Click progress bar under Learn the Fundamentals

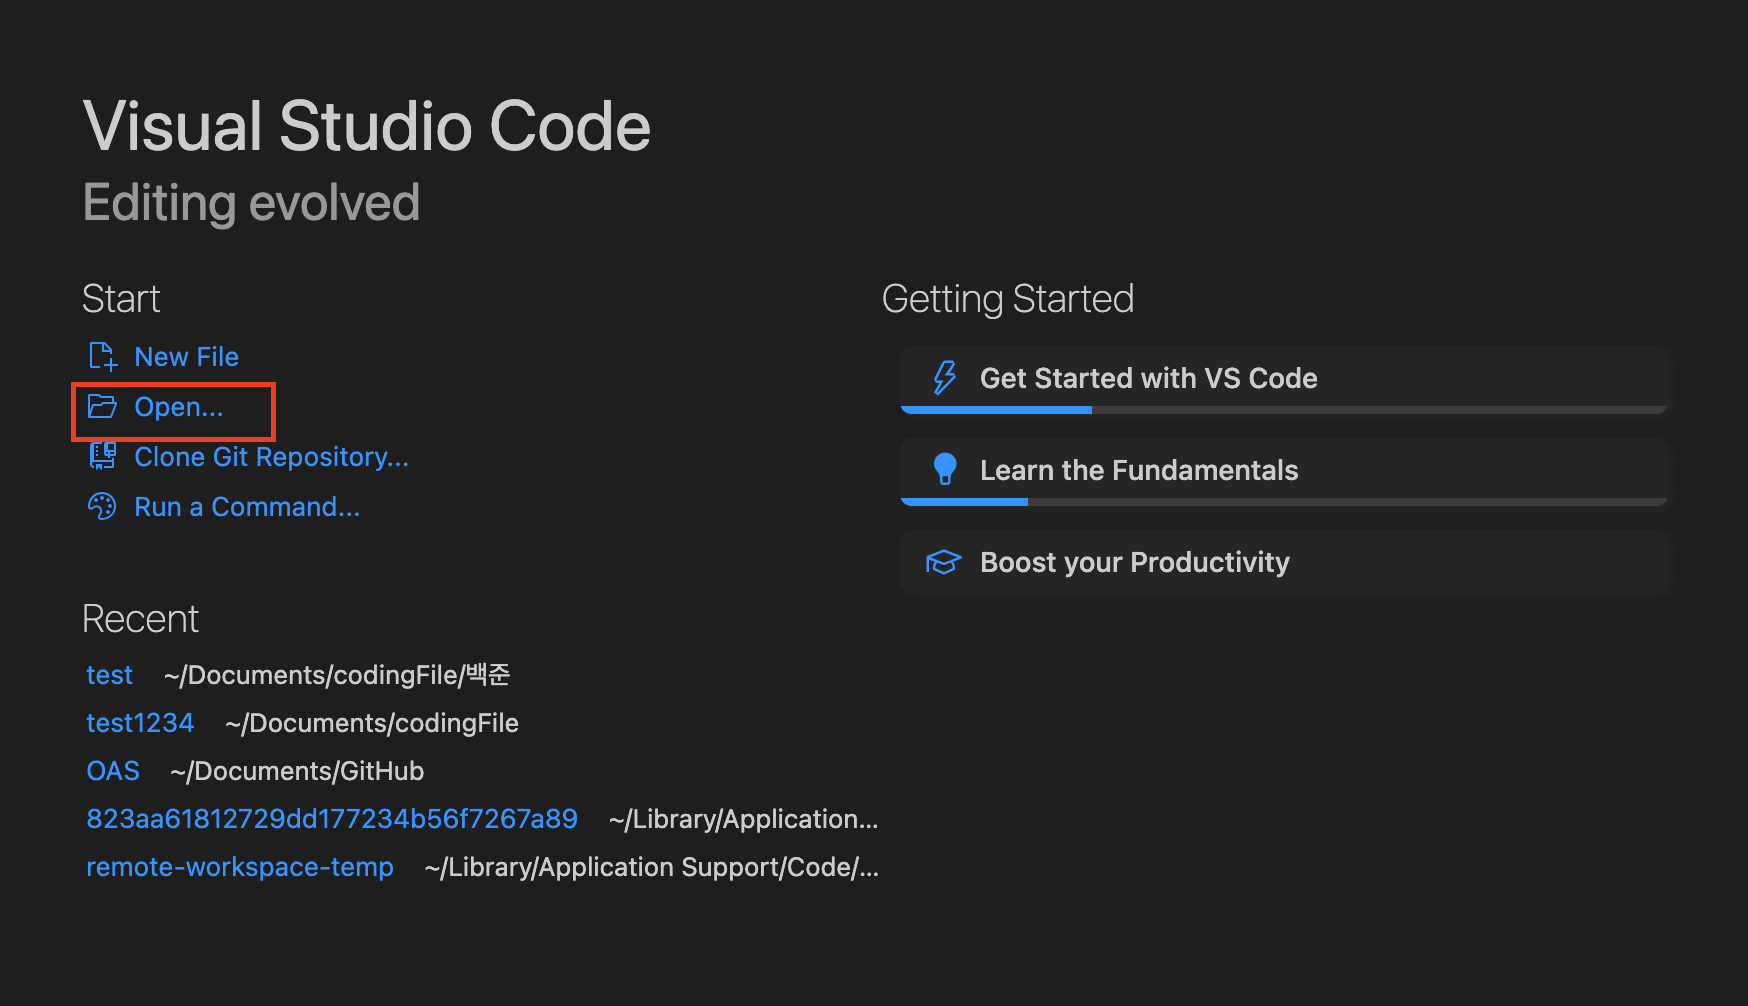[x=1284, y=502]
